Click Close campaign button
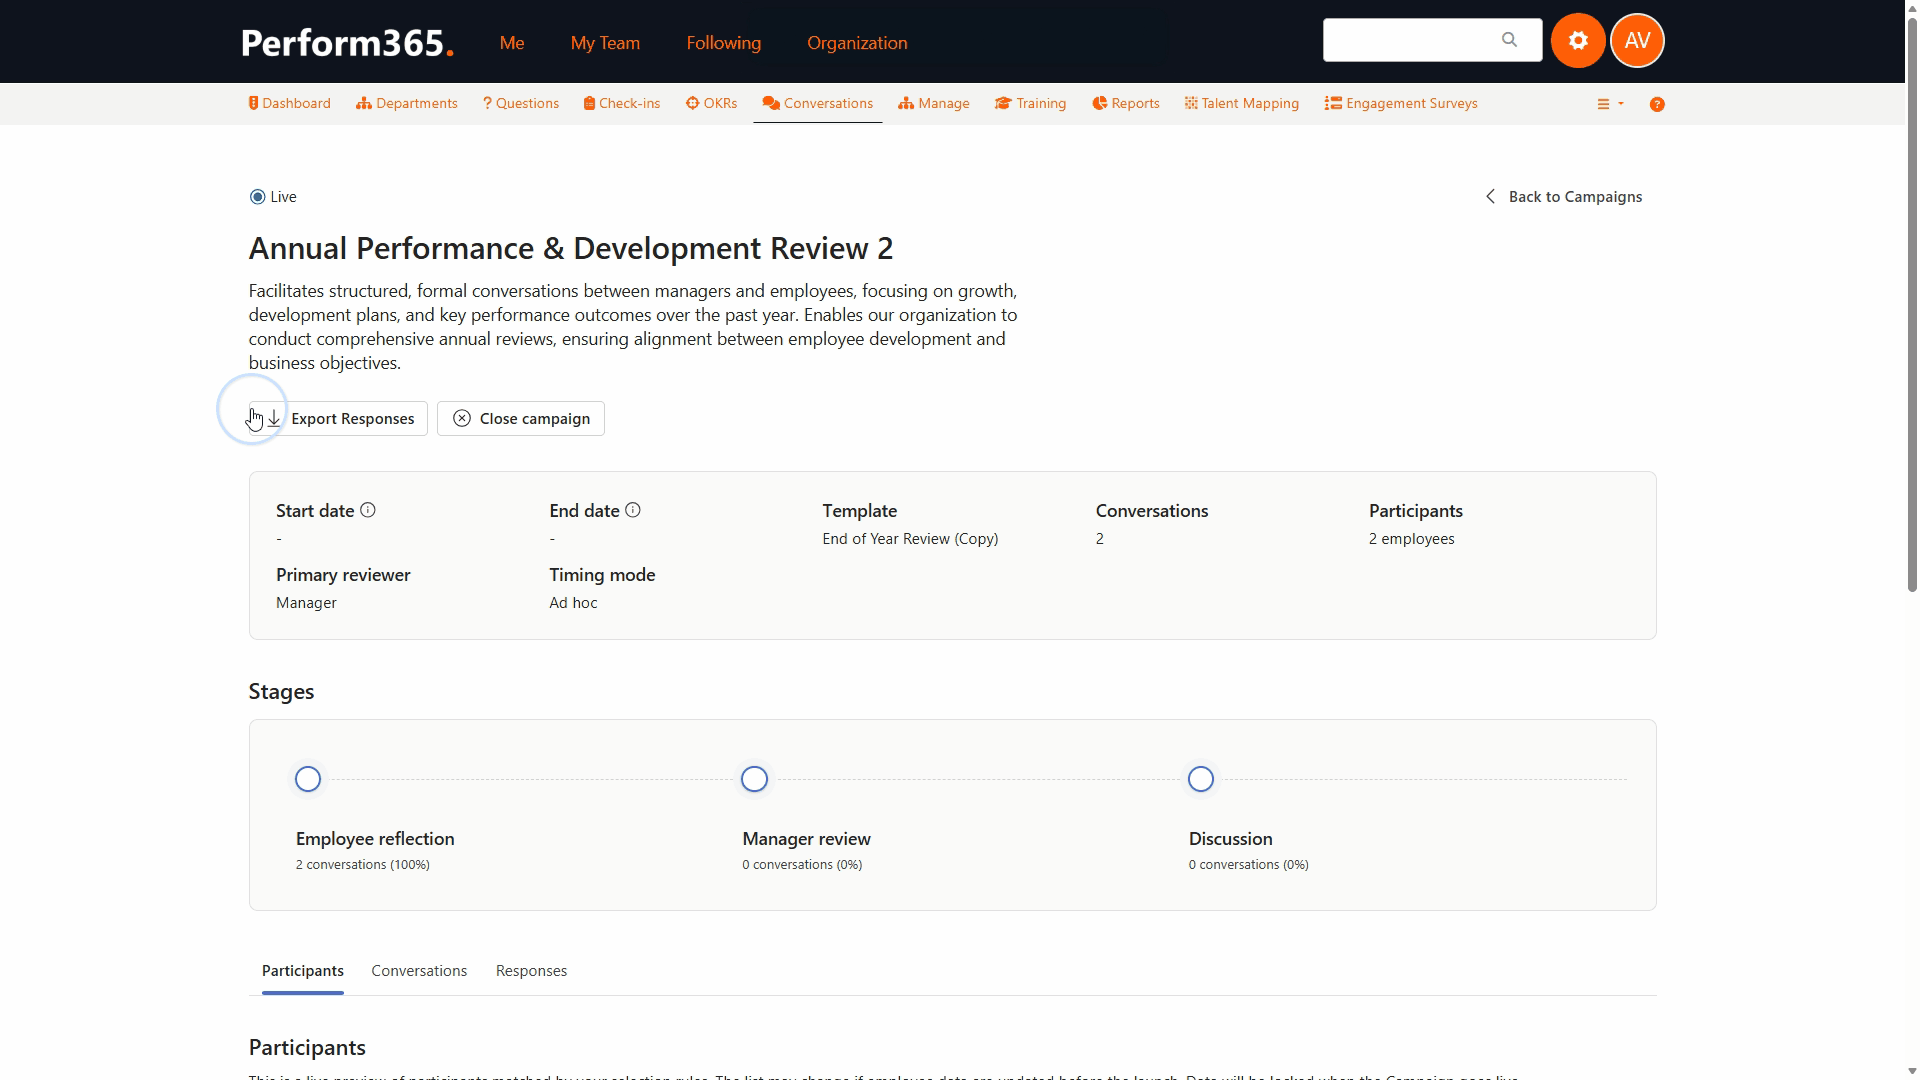The width and height of the screenshot is (1920, 1080). coord(521,419)
